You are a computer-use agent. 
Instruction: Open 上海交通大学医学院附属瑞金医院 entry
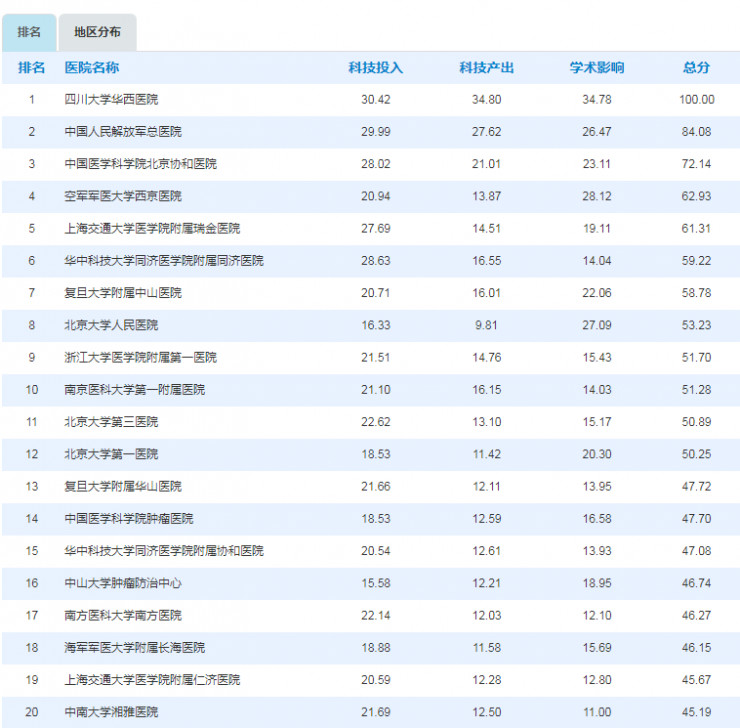tap(152, 228)
